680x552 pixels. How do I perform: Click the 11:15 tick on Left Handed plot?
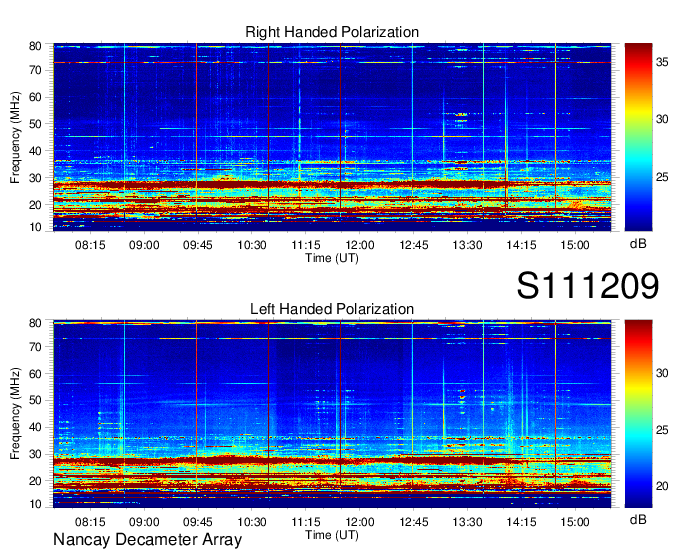[306, 522]
